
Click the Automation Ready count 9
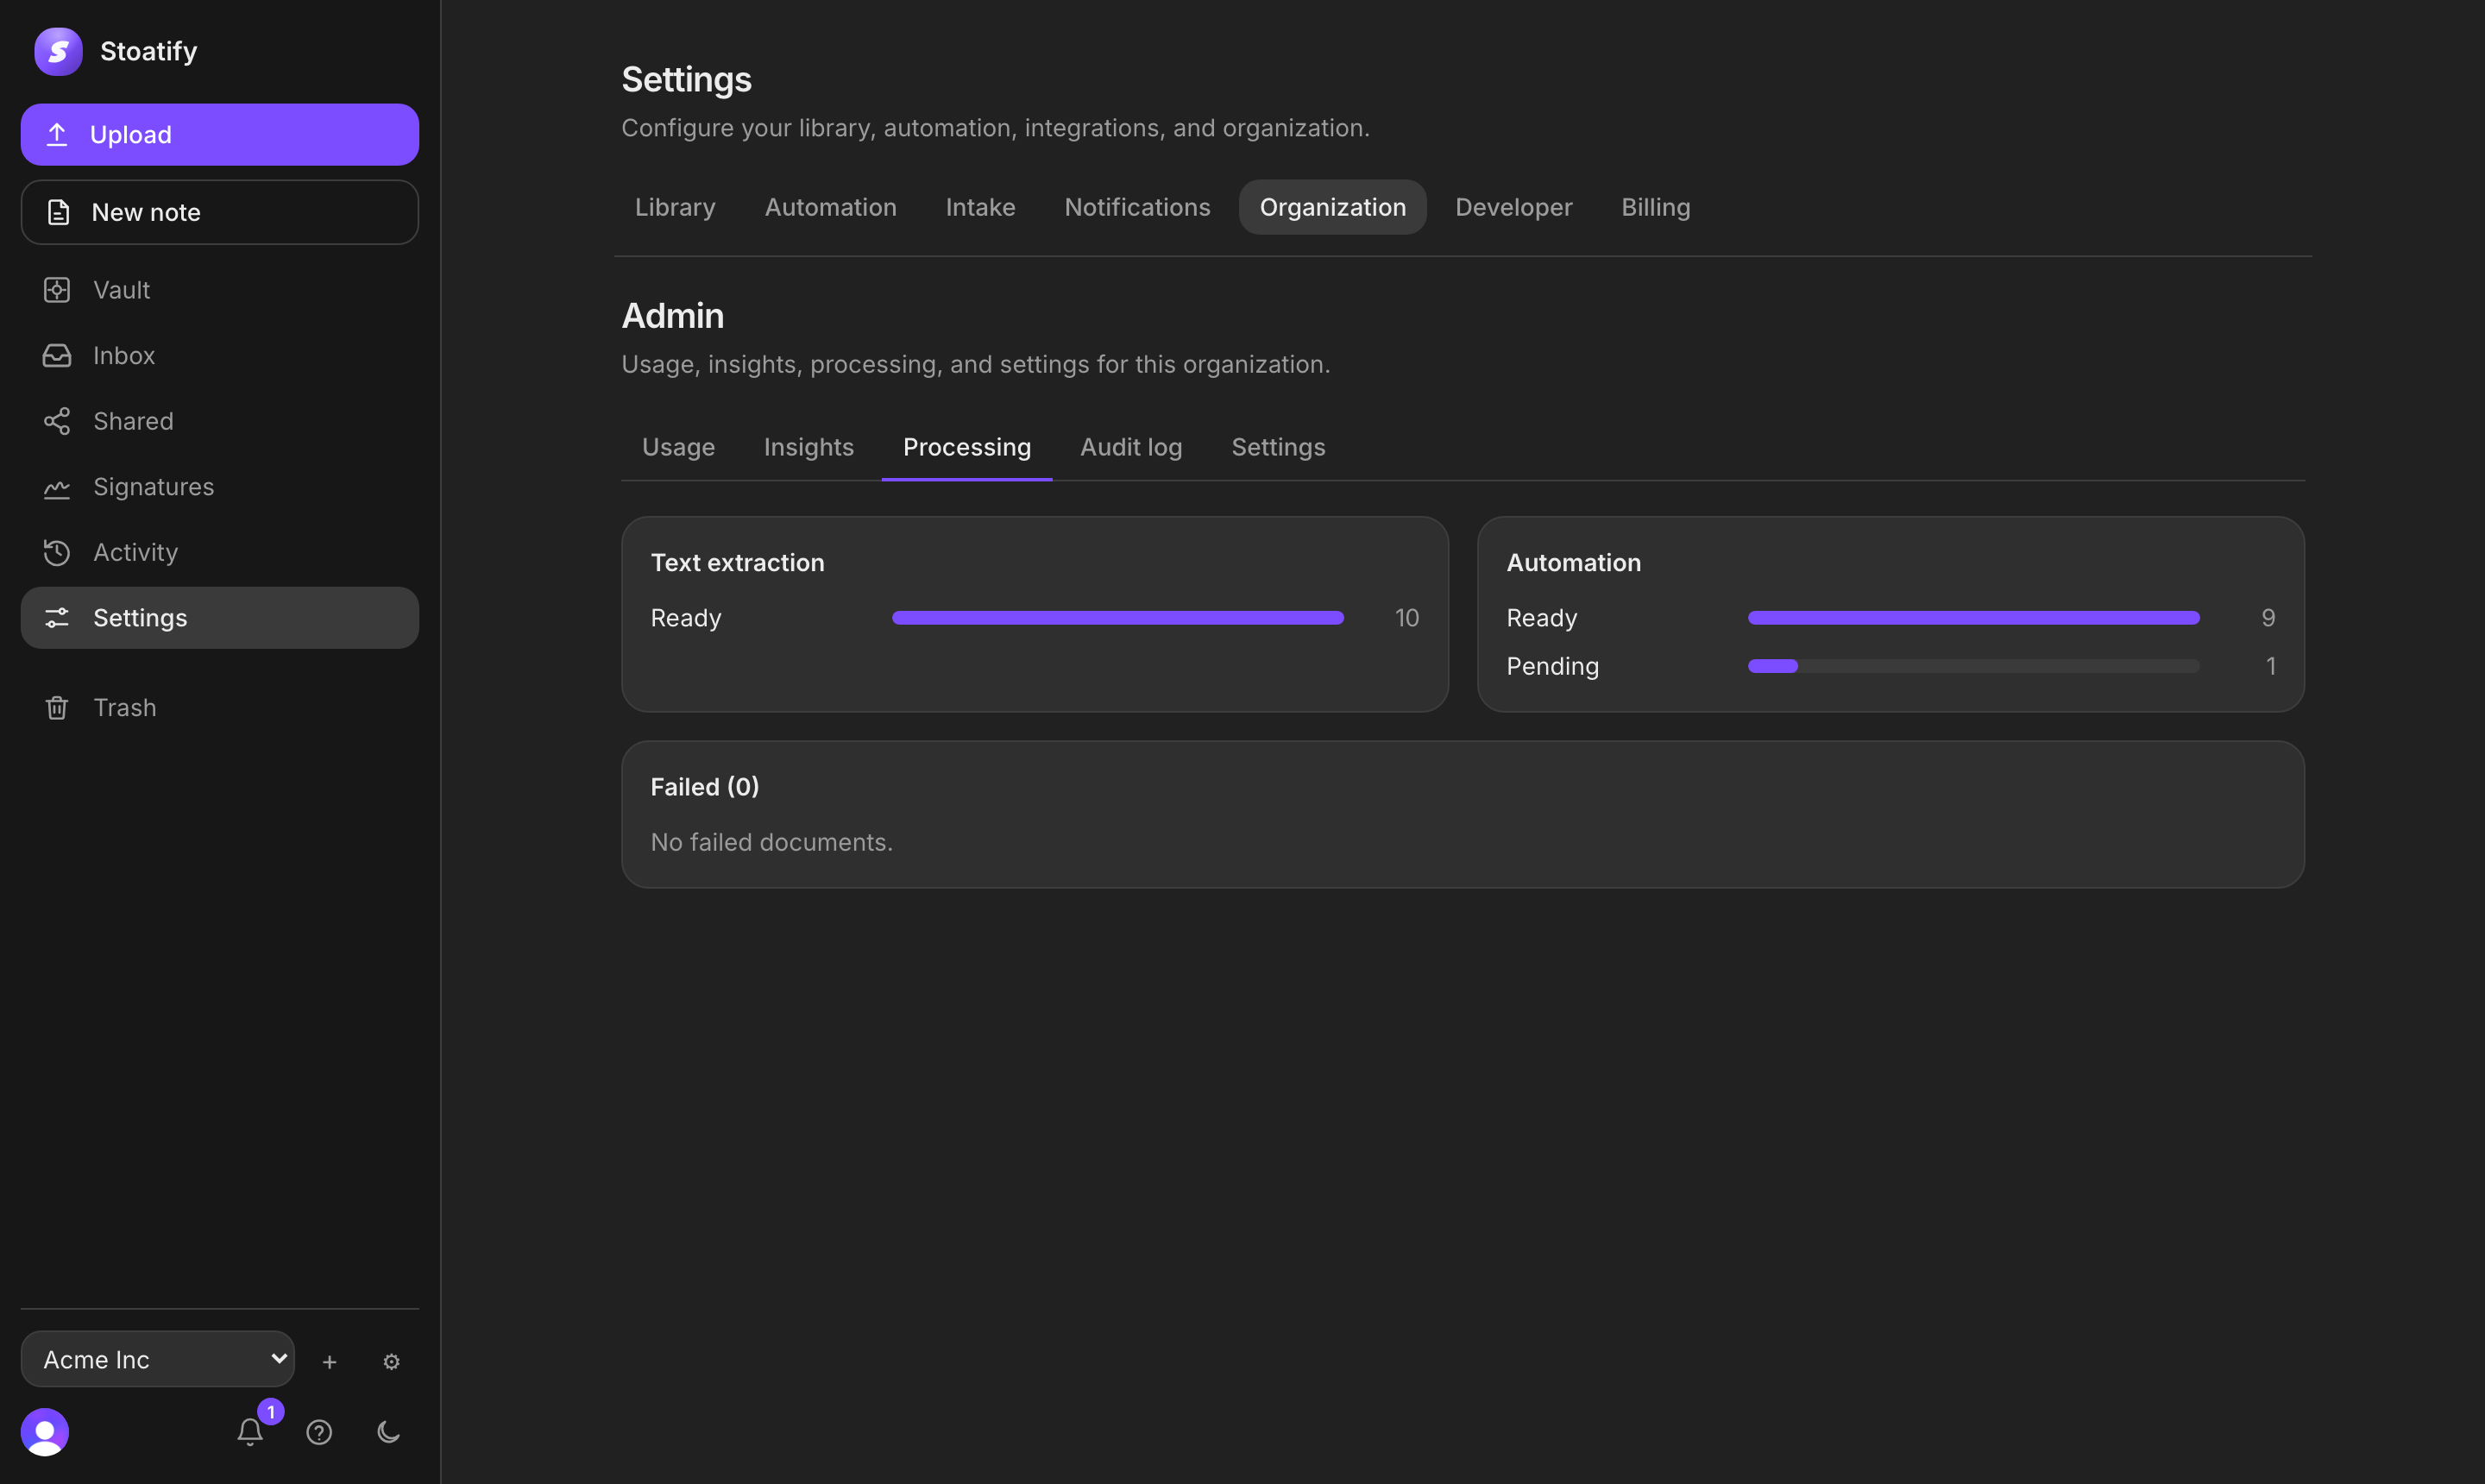(x=2268, y=618)
